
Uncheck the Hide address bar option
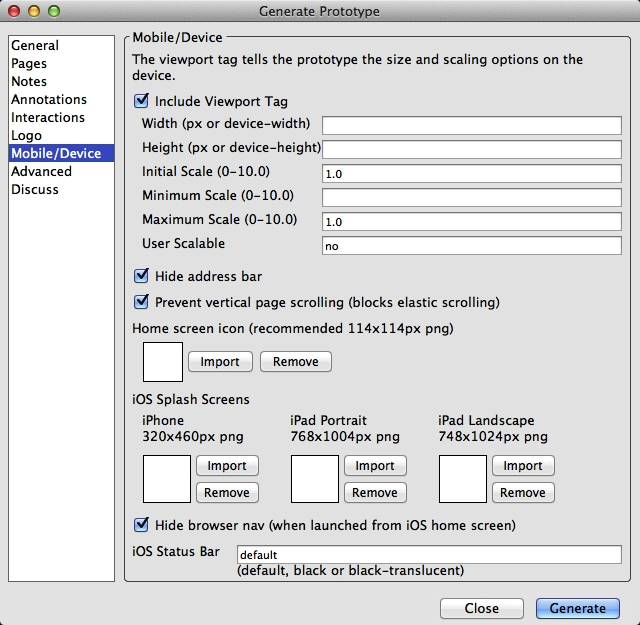(141, 276)
